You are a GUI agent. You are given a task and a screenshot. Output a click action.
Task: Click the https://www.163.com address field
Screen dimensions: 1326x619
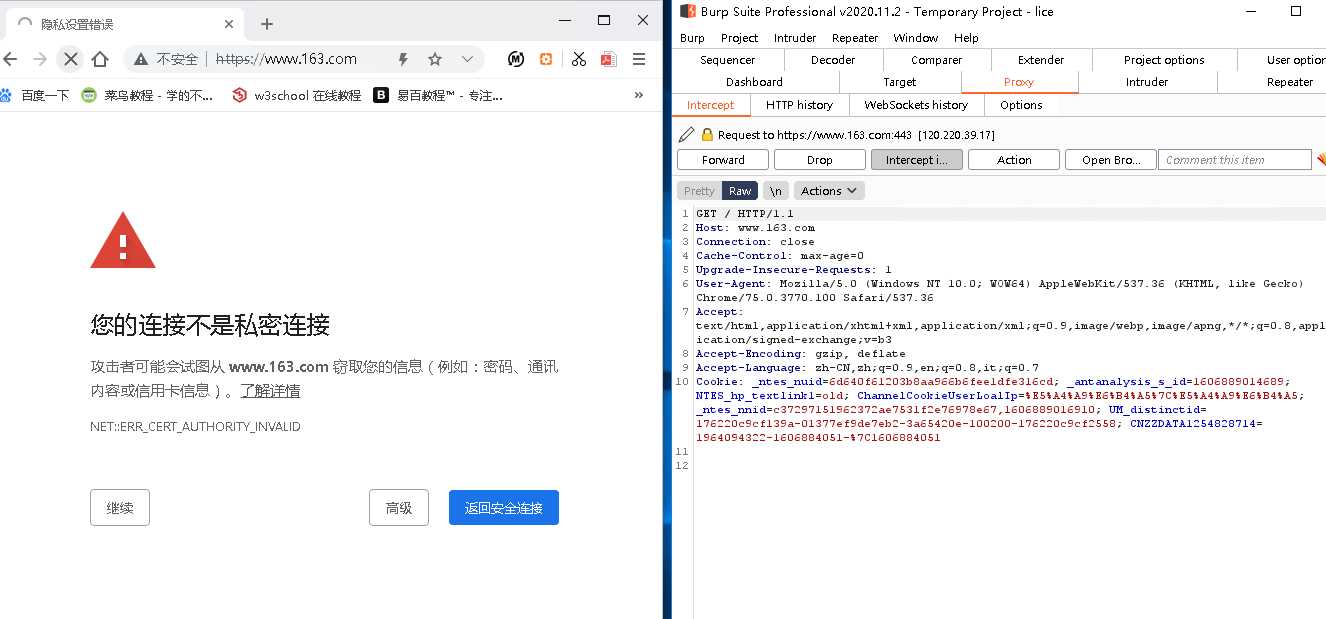[x=287, y=59]
